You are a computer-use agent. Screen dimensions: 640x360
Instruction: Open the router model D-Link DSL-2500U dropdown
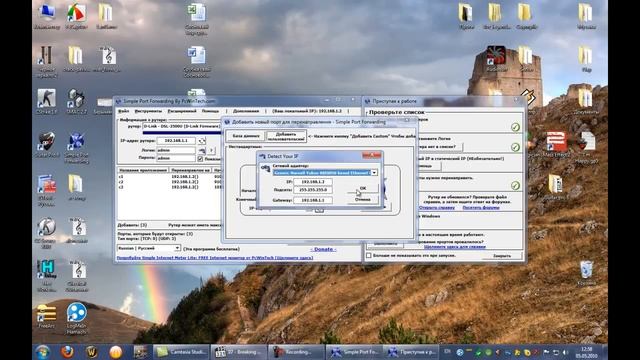coord(182,126)
